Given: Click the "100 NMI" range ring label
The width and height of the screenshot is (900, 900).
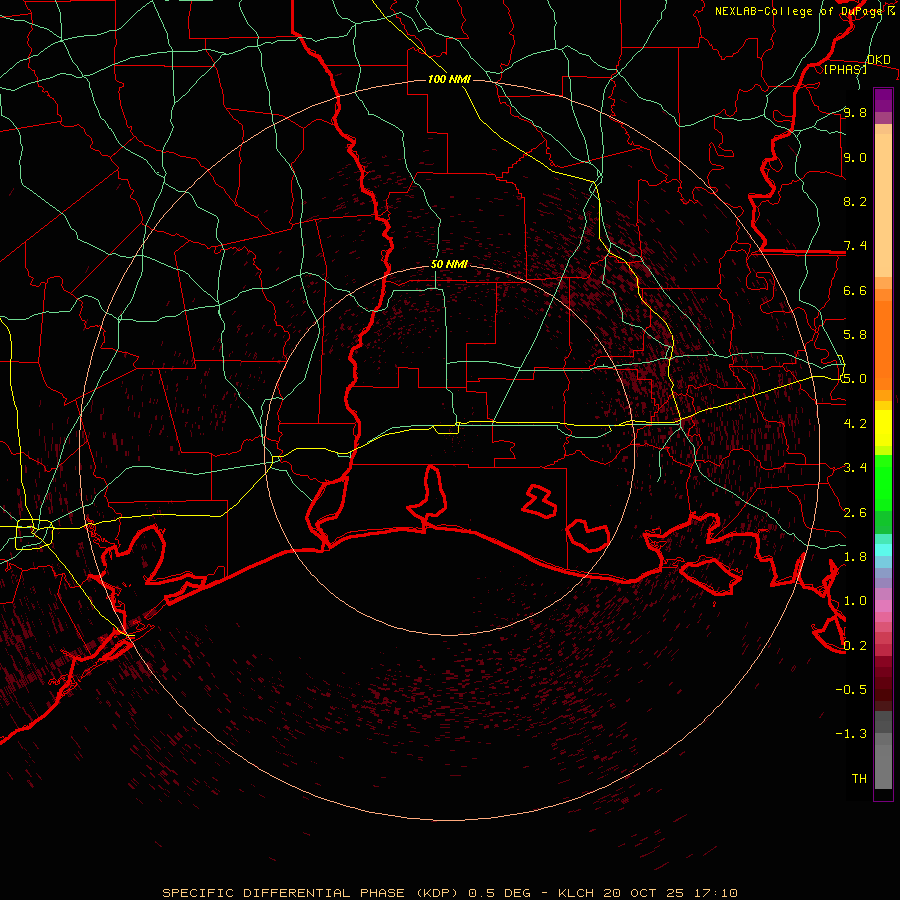Looking at the screenshot, I should (449, 79).
